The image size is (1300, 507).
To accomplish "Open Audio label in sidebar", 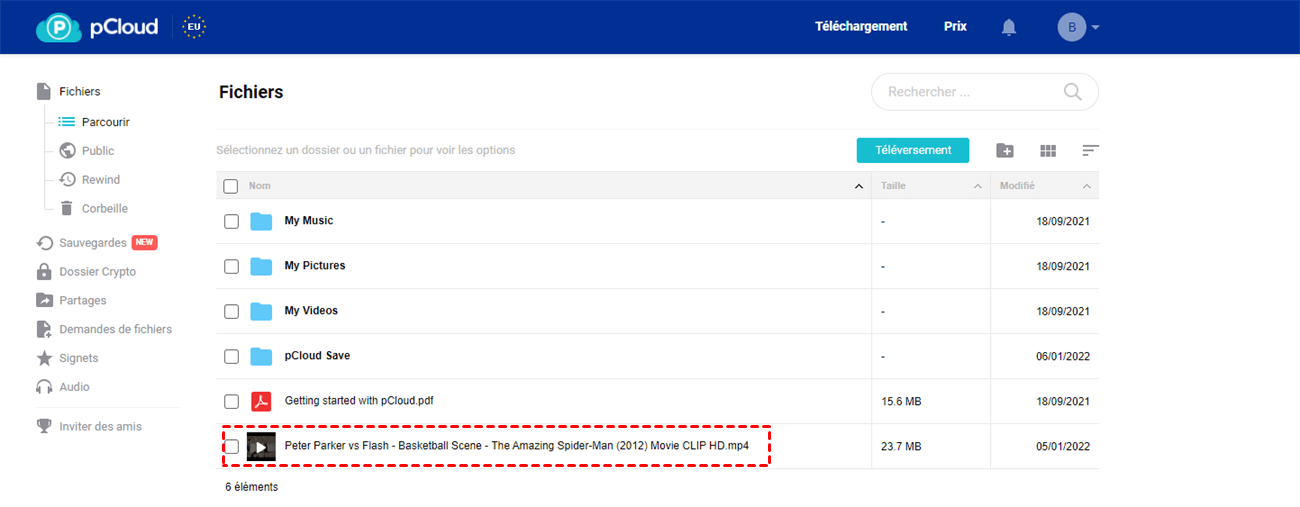I will pos(74,387).
